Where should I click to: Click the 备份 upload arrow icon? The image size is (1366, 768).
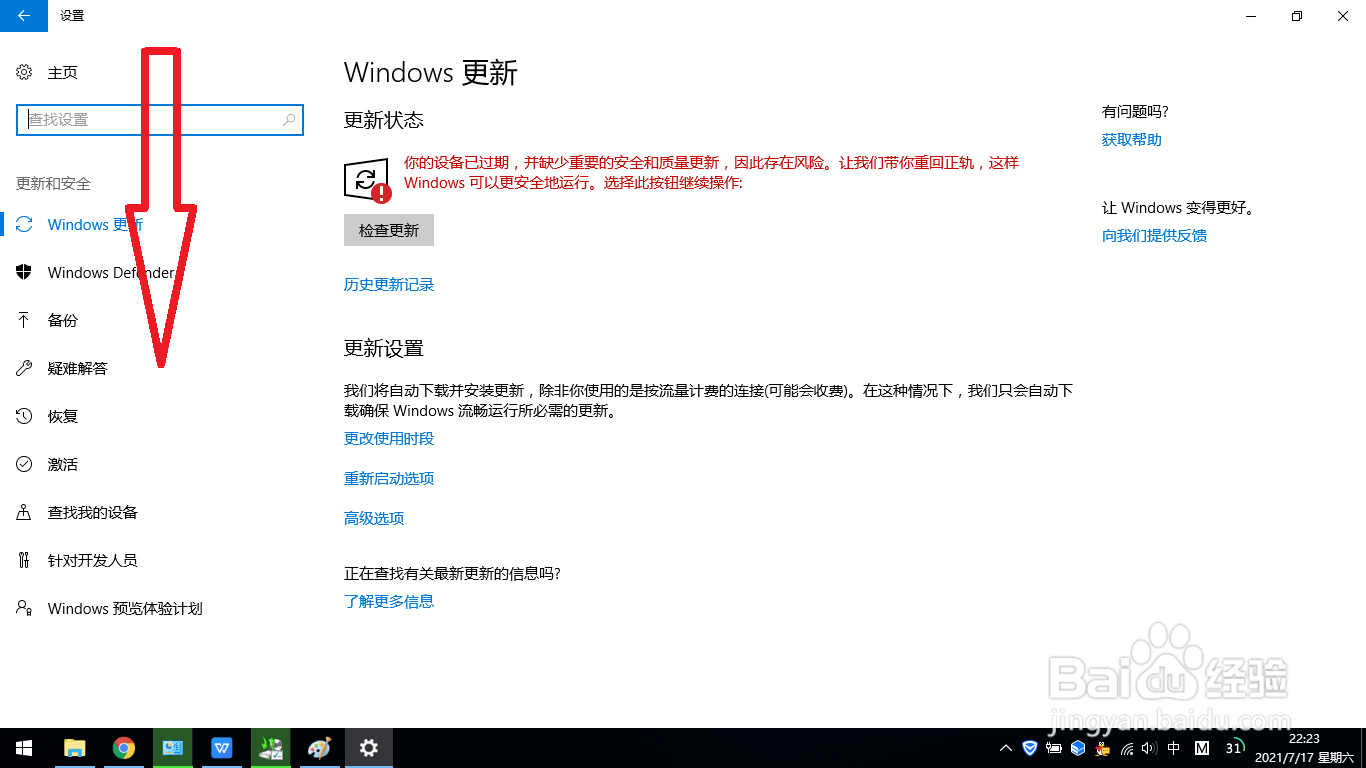[x=25, y=320]
